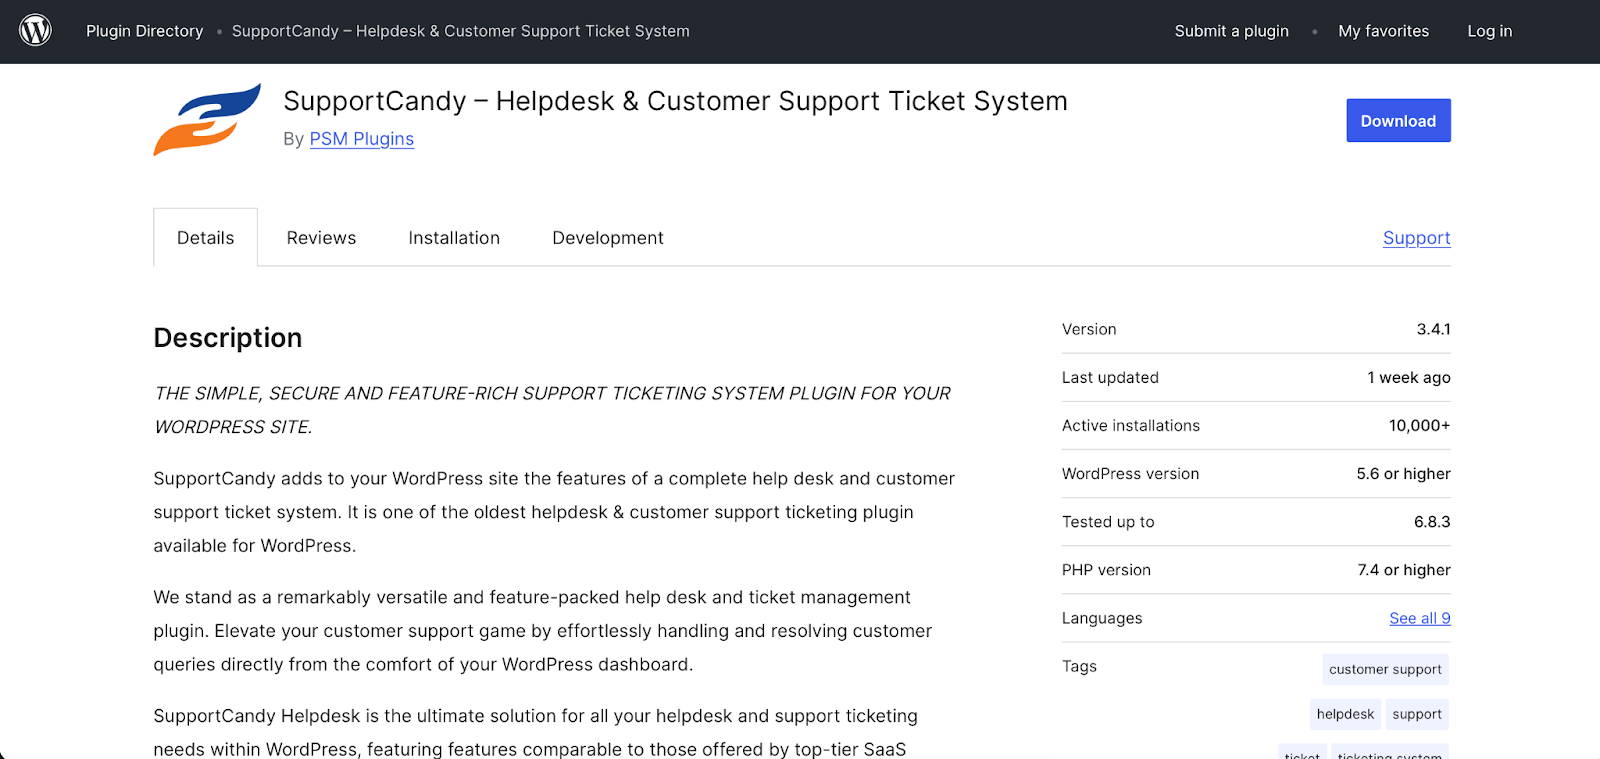1600x759 pixels.
Task: Click Log in
Action: coord(1489,31)
